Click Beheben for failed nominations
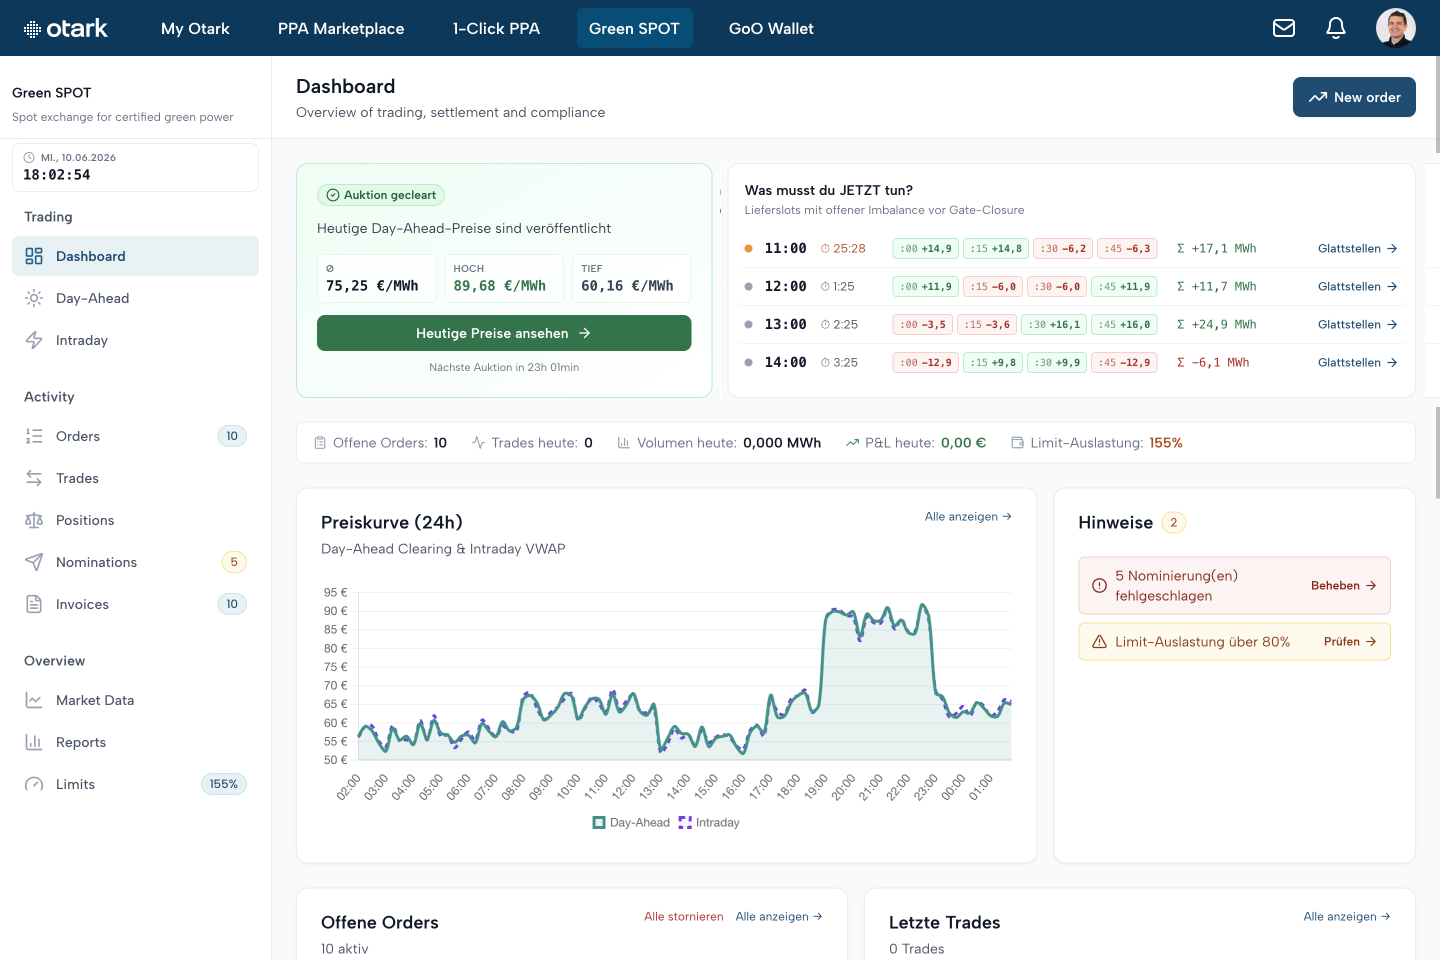The image size is (1440, 960). (1343, 585)
